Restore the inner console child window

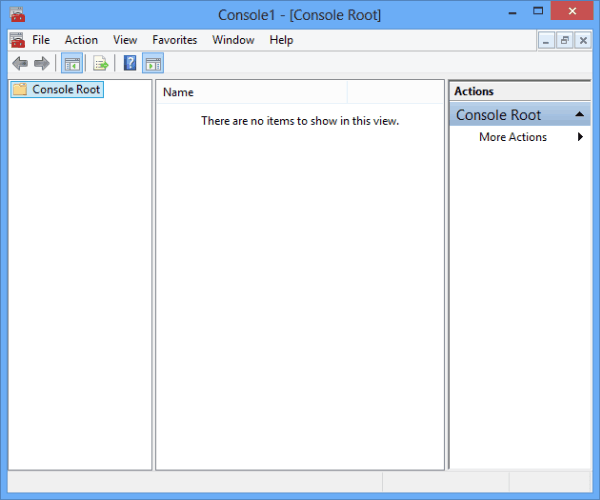click(564, 41)
